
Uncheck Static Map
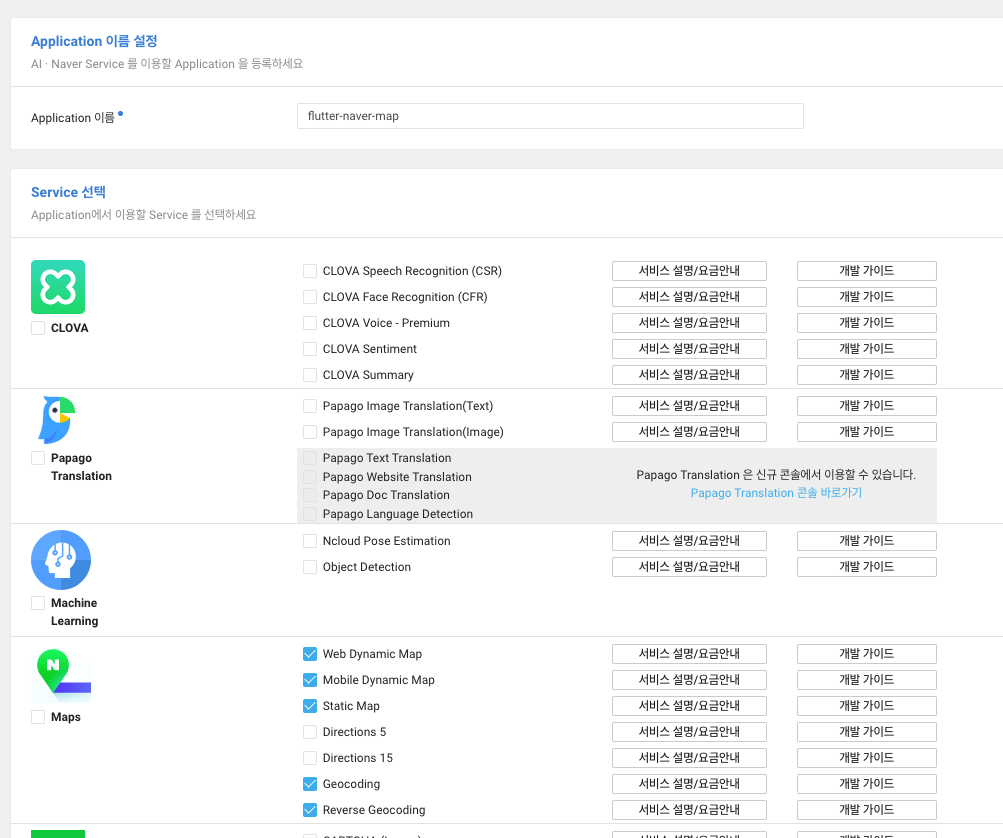pos(310,706)
